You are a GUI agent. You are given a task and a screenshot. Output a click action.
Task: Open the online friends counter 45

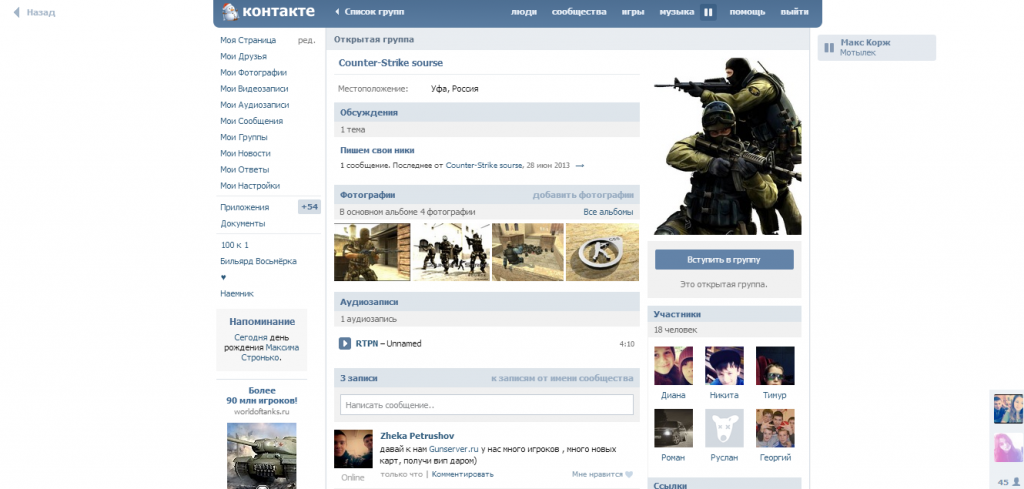click(1007, 481)
